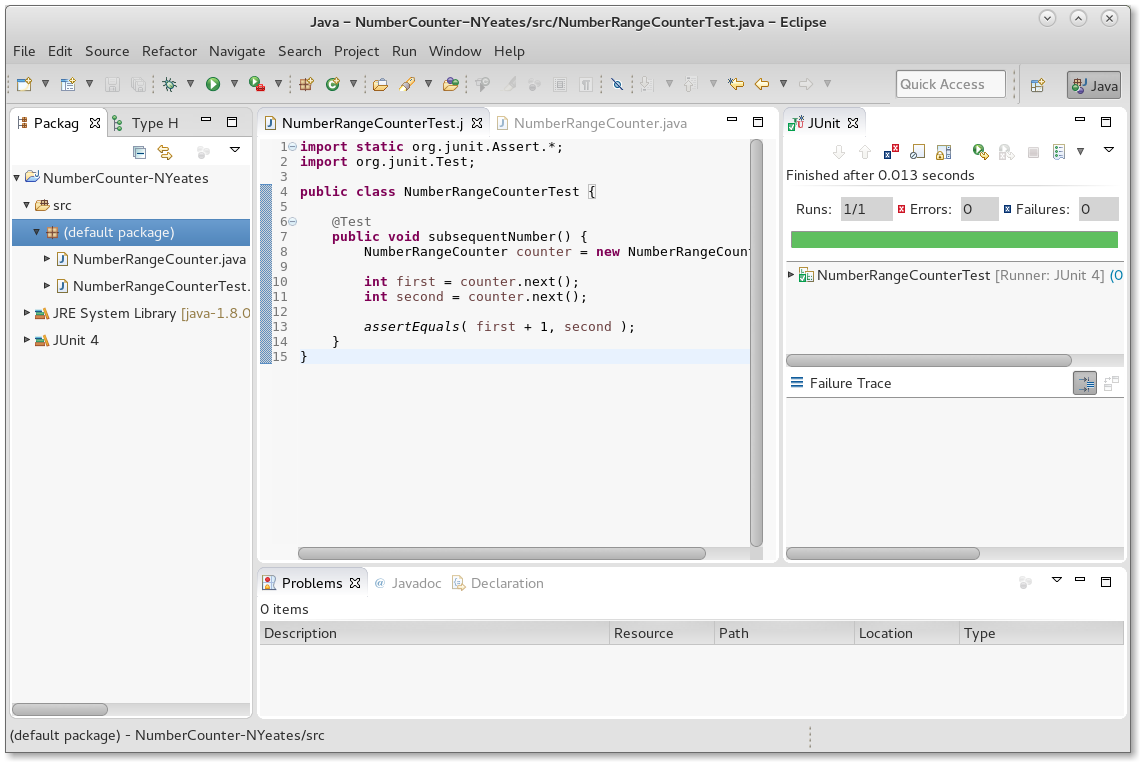Image resolution: width=1140 pixels, height=762 pixels.
Task: Click the Open Perspective icon
Action: pyautogui.click(x=1038, y=85)
